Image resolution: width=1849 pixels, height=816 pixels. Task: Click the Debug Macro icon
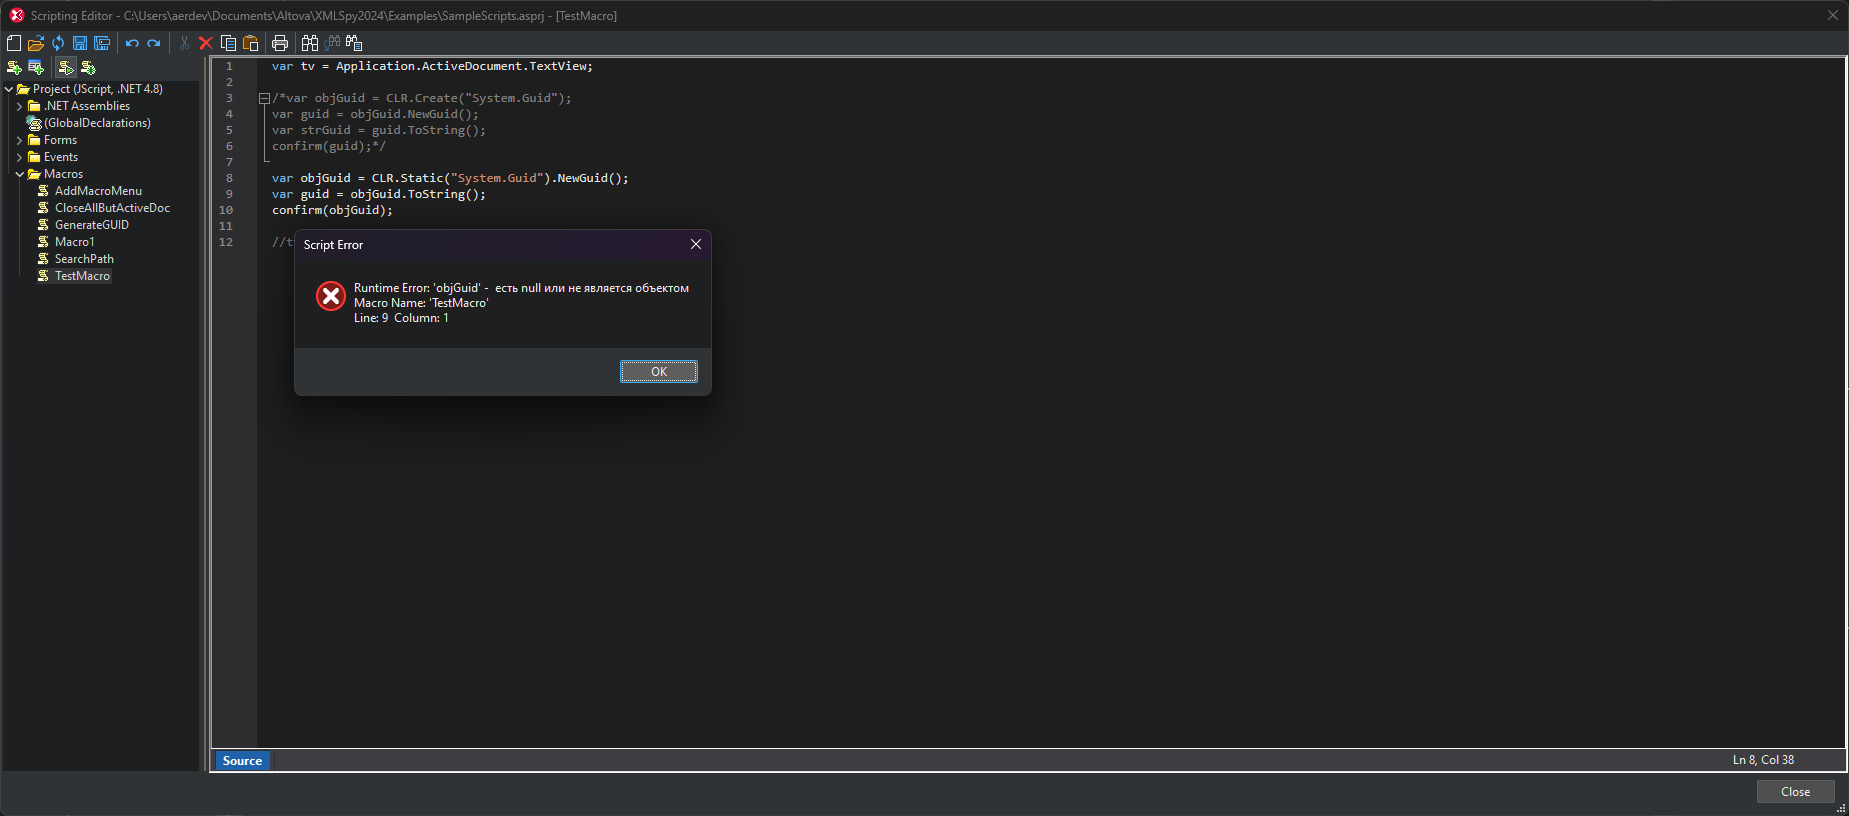point(88,67)
